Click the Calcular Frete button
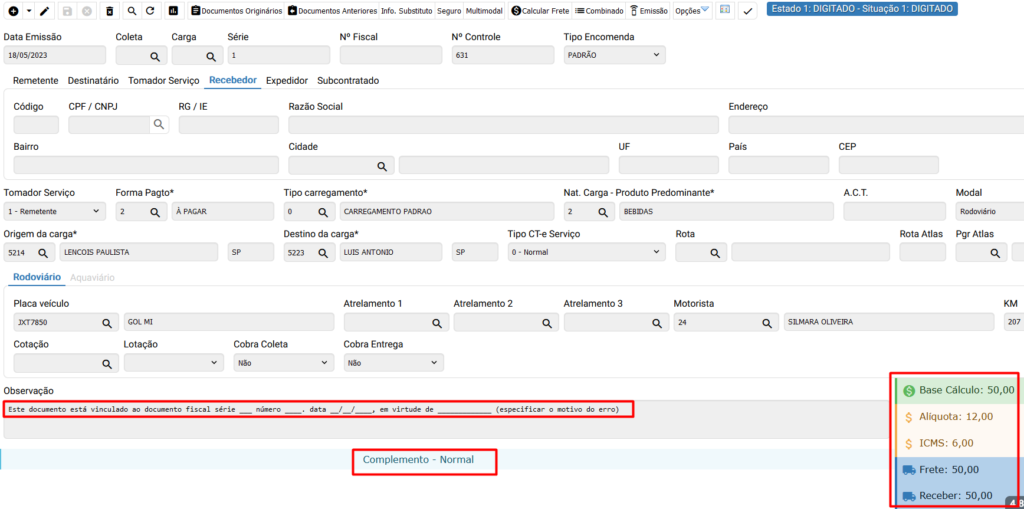Screen dimensions: 1024x509 (539, 11)
